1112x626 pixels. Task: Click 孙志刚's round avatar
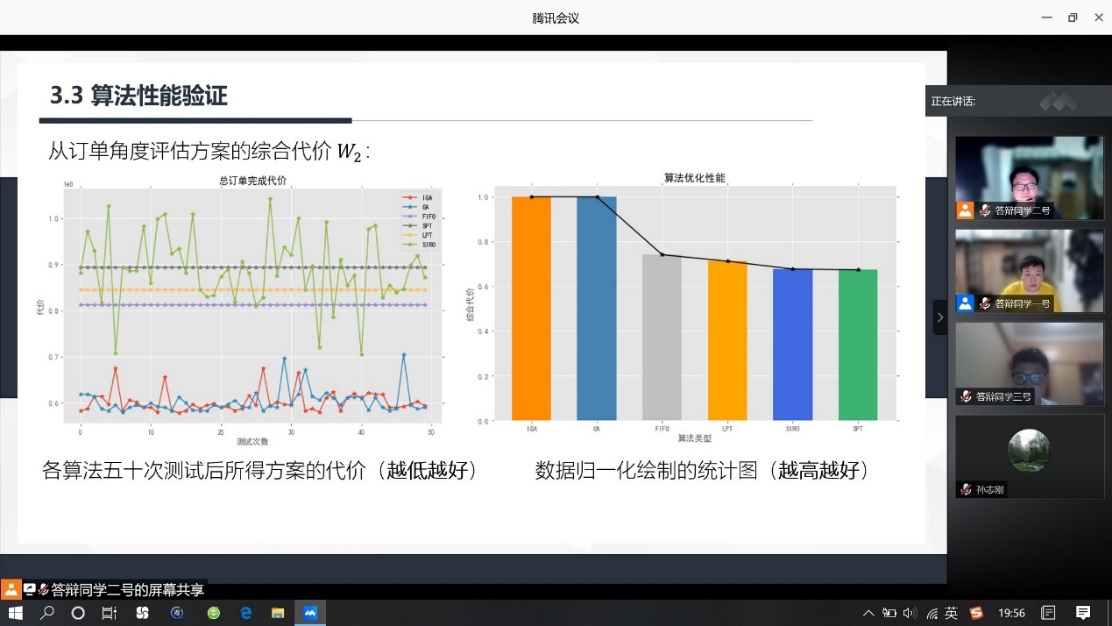pos(1028,450)
